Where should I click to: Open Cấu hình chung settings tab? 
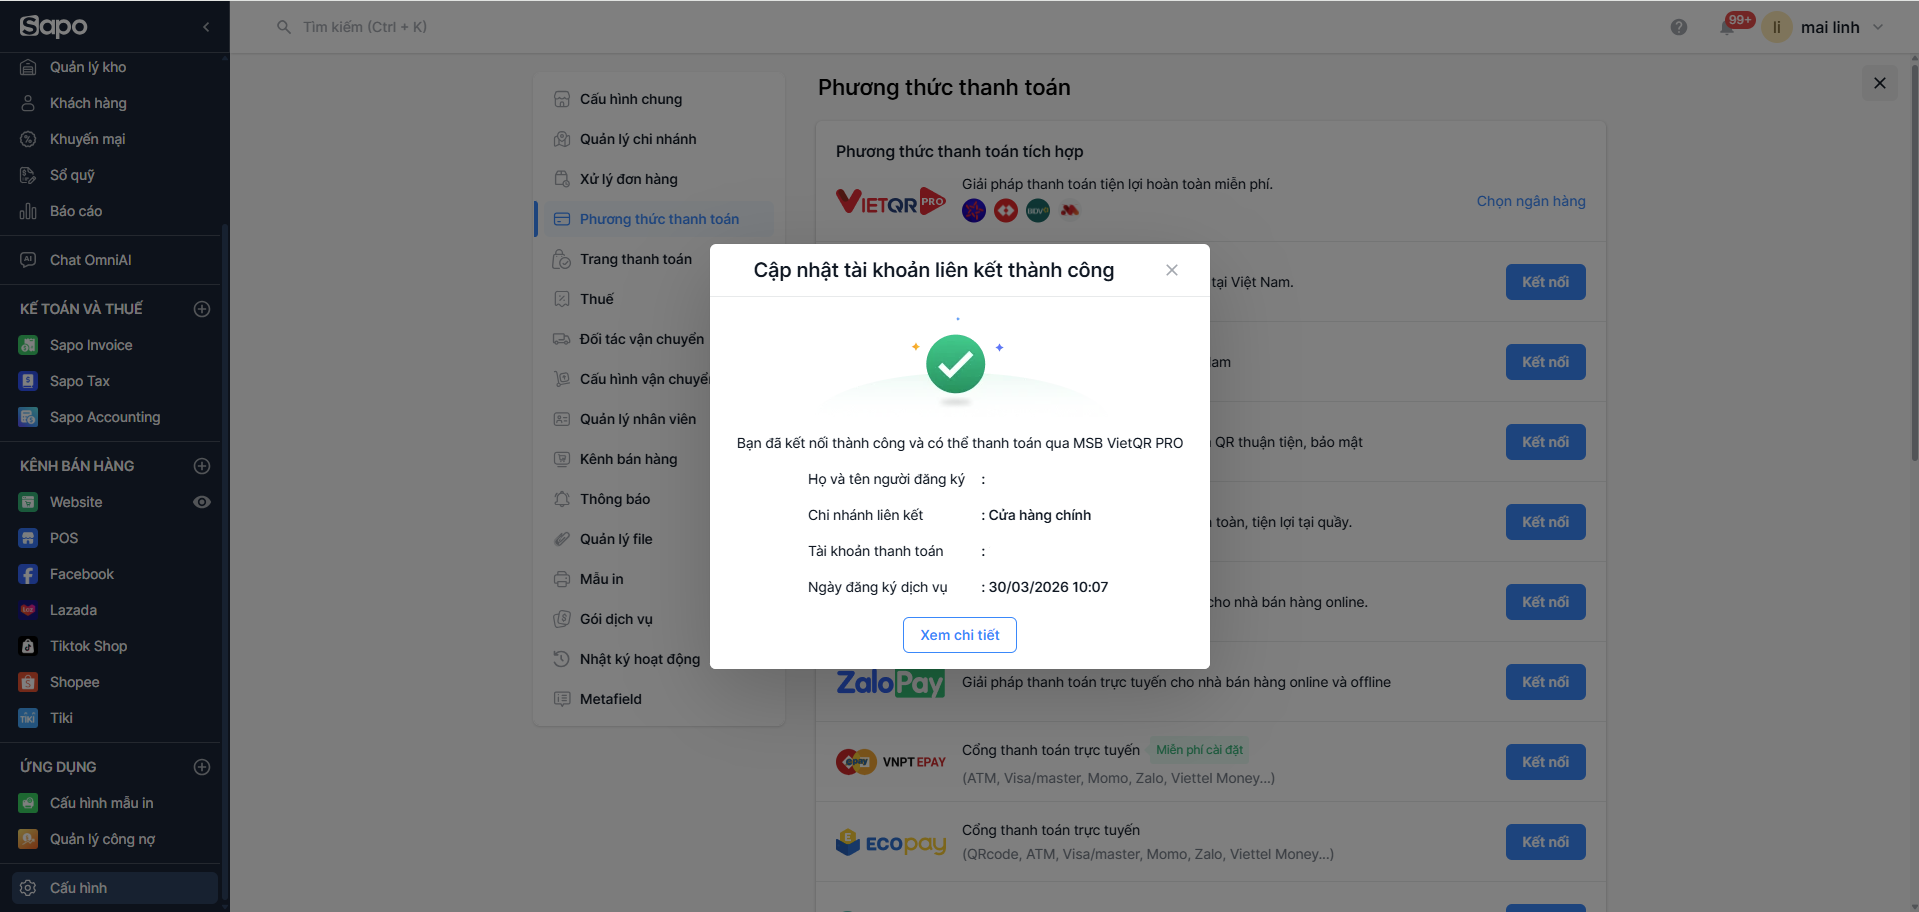(x=630, y=99)
